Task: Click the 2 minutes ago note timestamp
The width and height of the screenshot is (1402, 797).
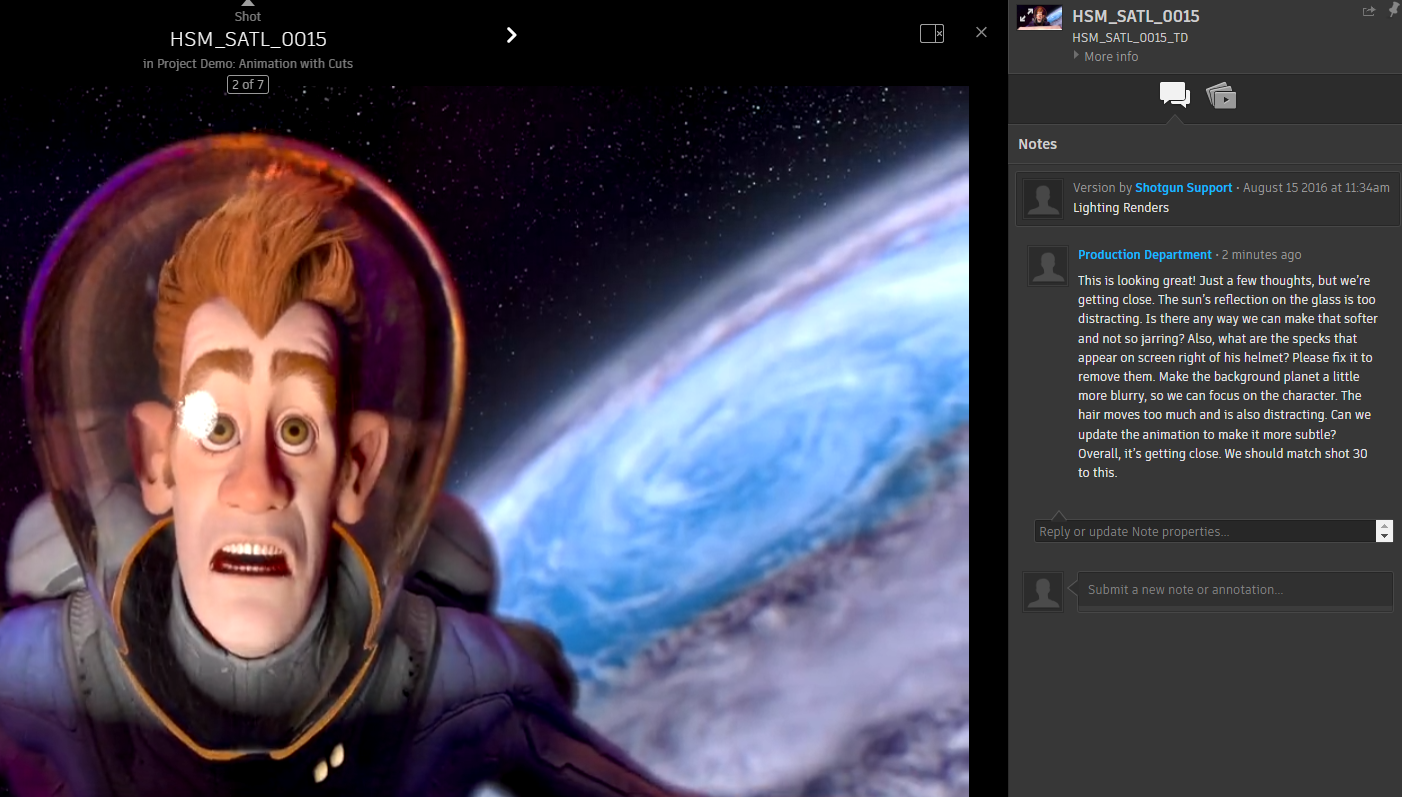Action: (1262, 255)
